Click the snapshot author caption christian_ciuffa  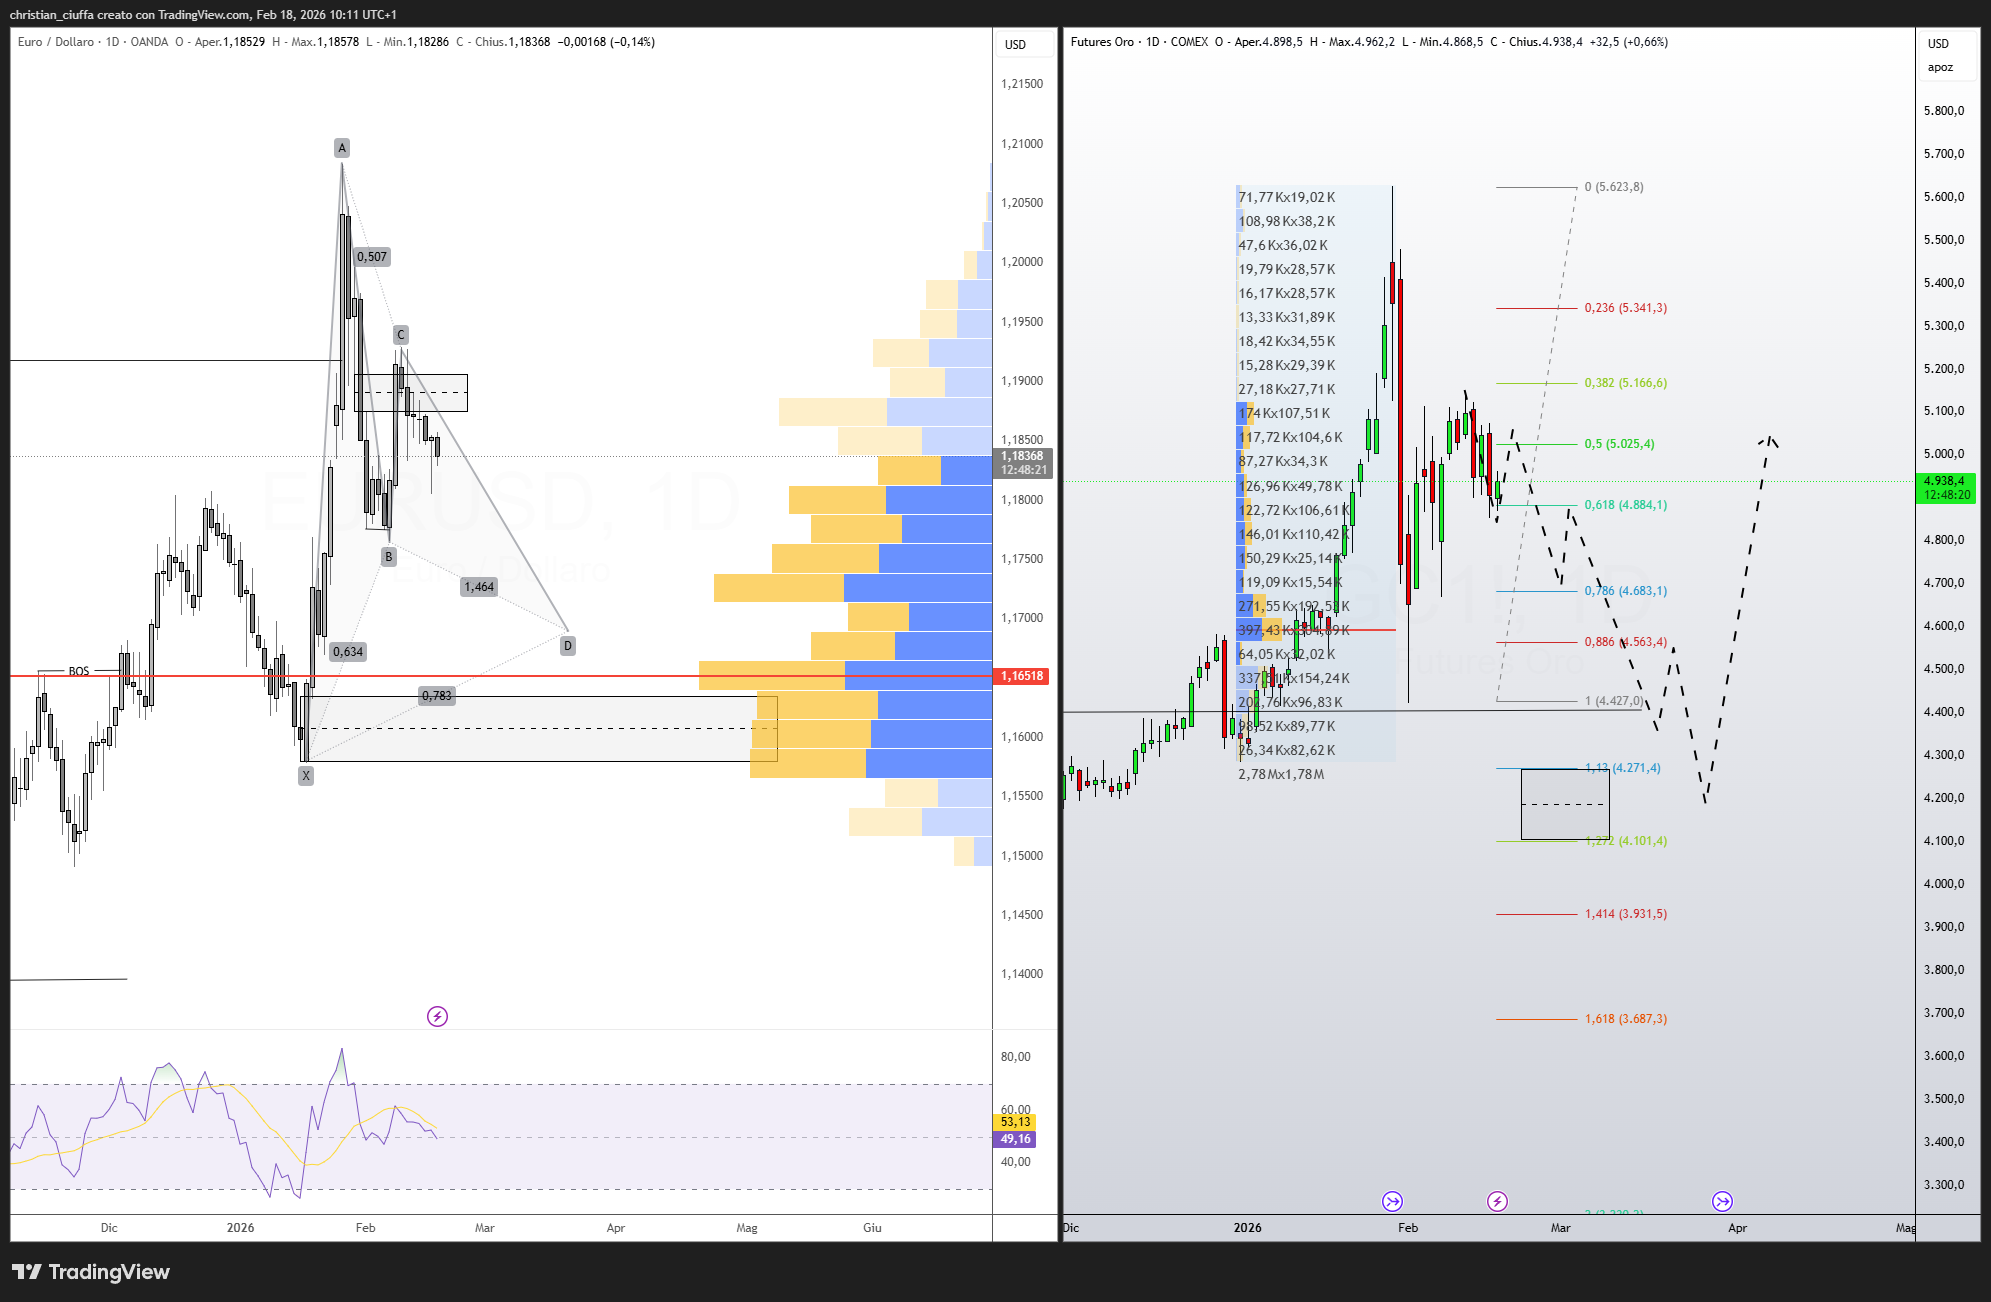[50, 15]
